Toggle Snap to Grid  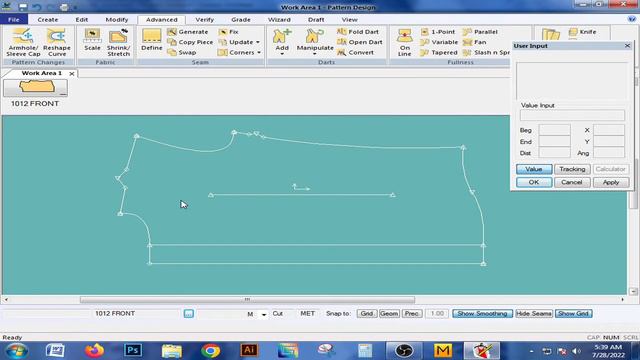coord(367,313)
